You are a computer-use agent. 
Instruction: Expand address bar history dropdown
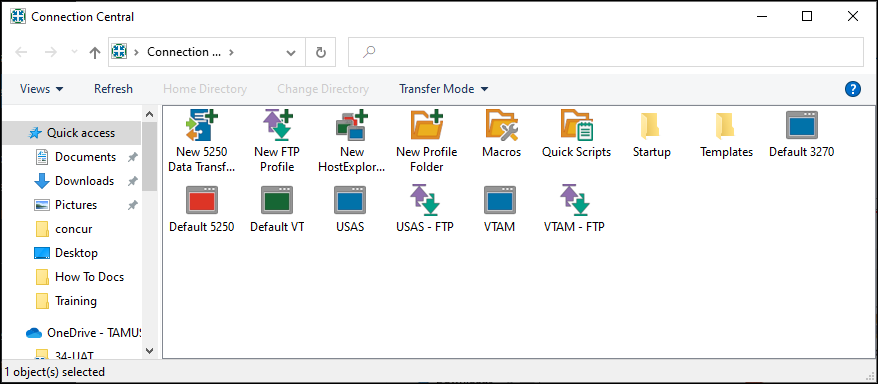[291, 53]
